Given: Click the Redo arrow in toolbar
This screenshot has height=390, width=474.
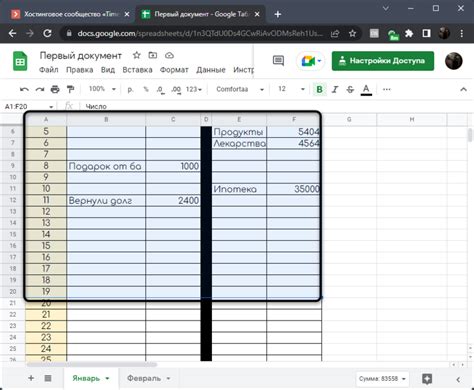Looking at the screenshot, I should [40, 89].
